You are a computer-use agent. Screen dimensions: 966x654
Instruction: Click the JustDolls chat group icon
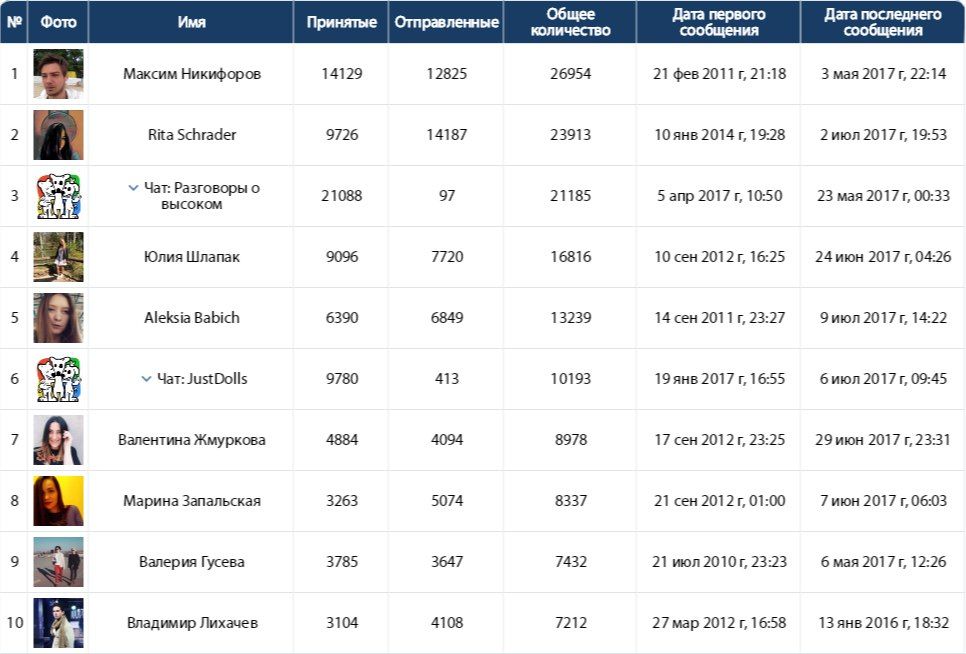(58, 379)
